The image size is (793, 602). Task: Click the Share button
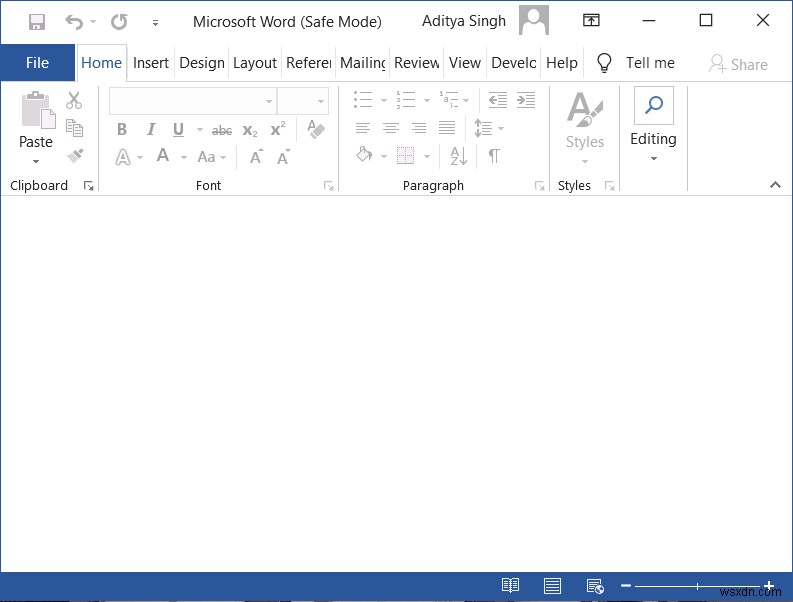pyautogui.click(x=738, y=63)
